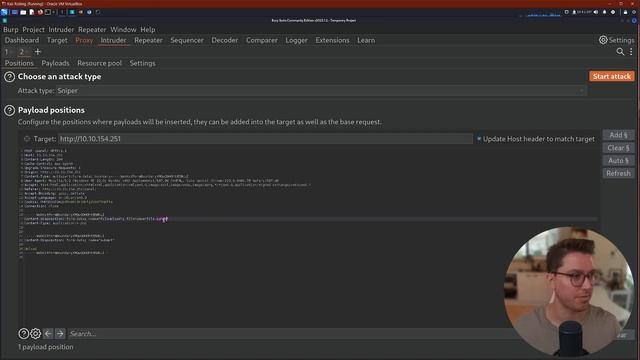Click the search magnifier icon
The height and width of the screenshot is (360, 640).
pyautogui.click(x=620, y=51)
